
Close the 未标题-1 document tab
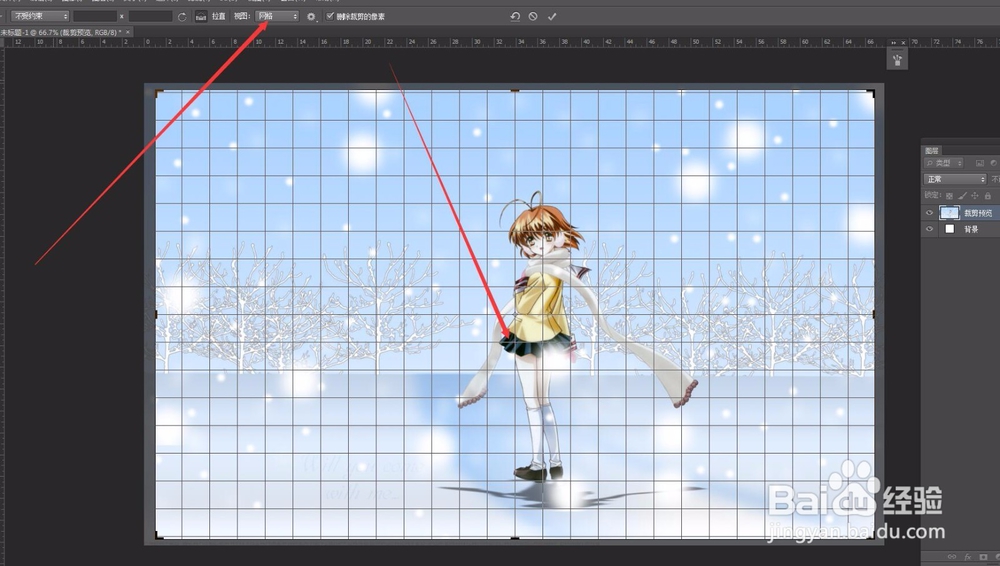coord(128,32)
